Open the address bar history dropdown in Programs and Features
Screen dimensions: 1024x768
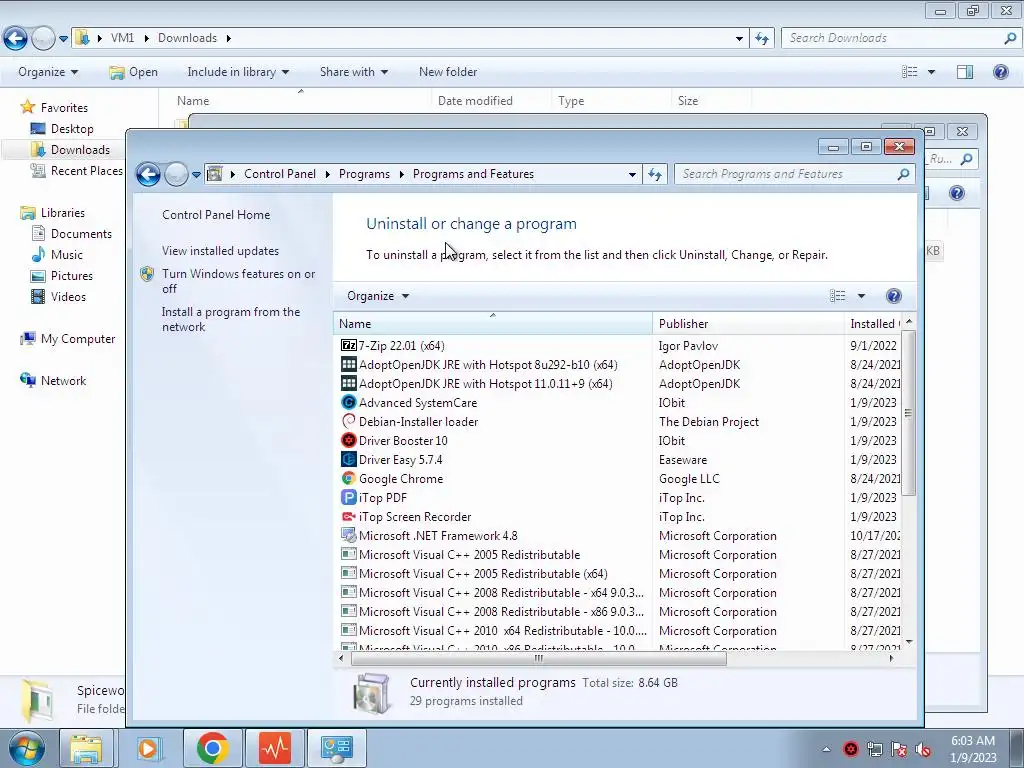click(x=632, y=174)
